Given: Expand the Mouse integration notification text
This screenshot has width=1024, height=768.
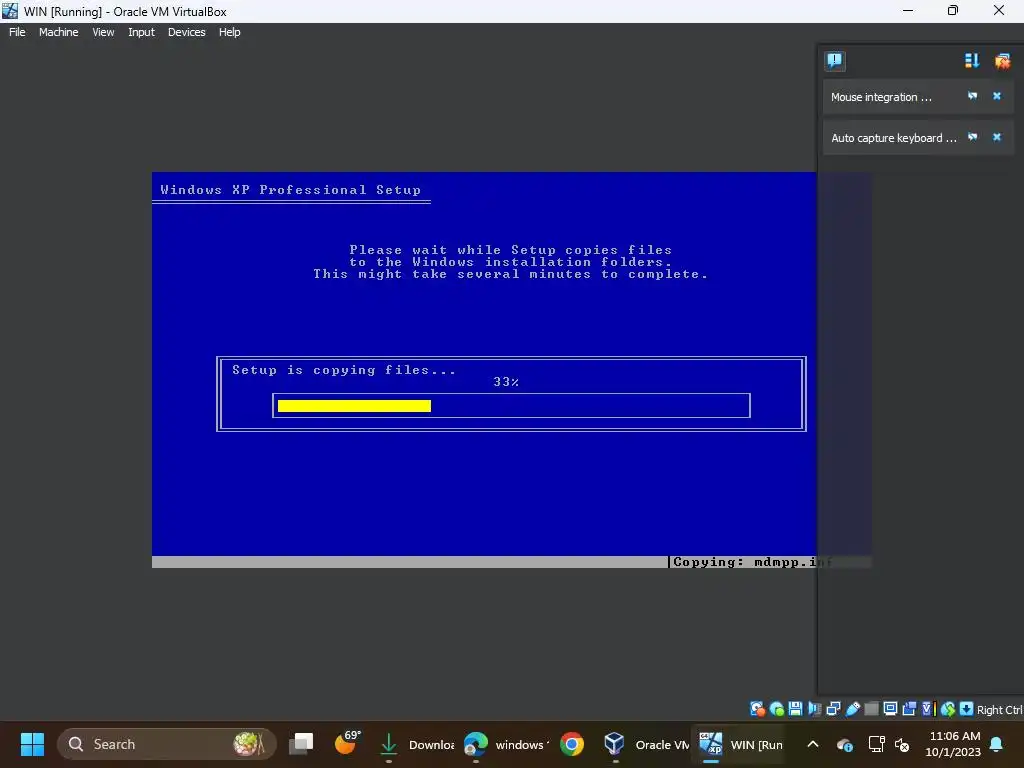Looking at the screenshot, I should (x=881, y=97).
